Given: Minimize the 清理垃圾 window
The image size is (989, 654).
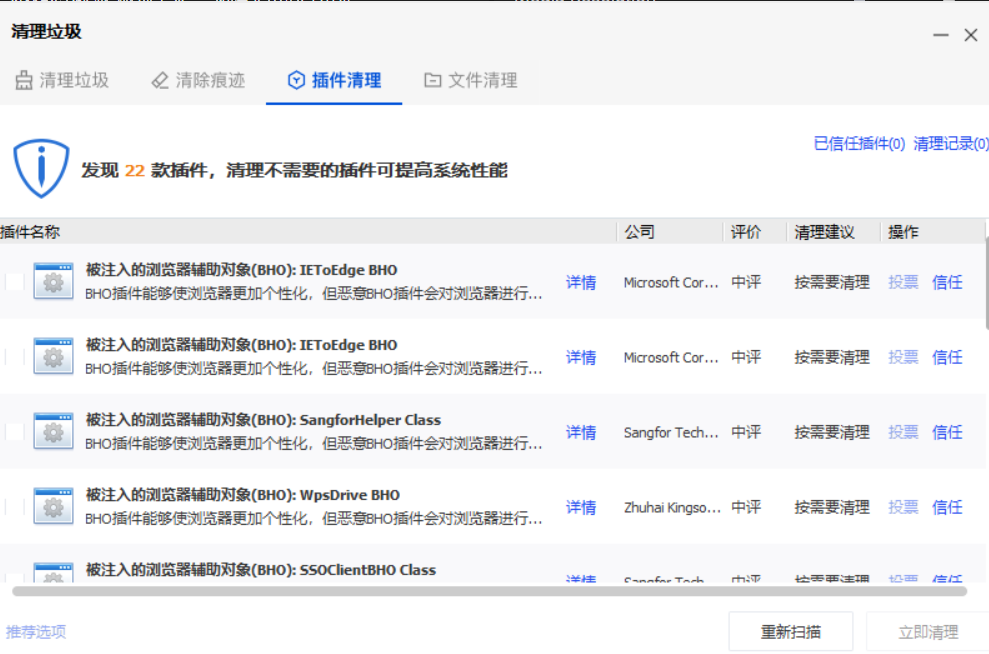Looking at the screenshot, I should click(x=940, y=35).
